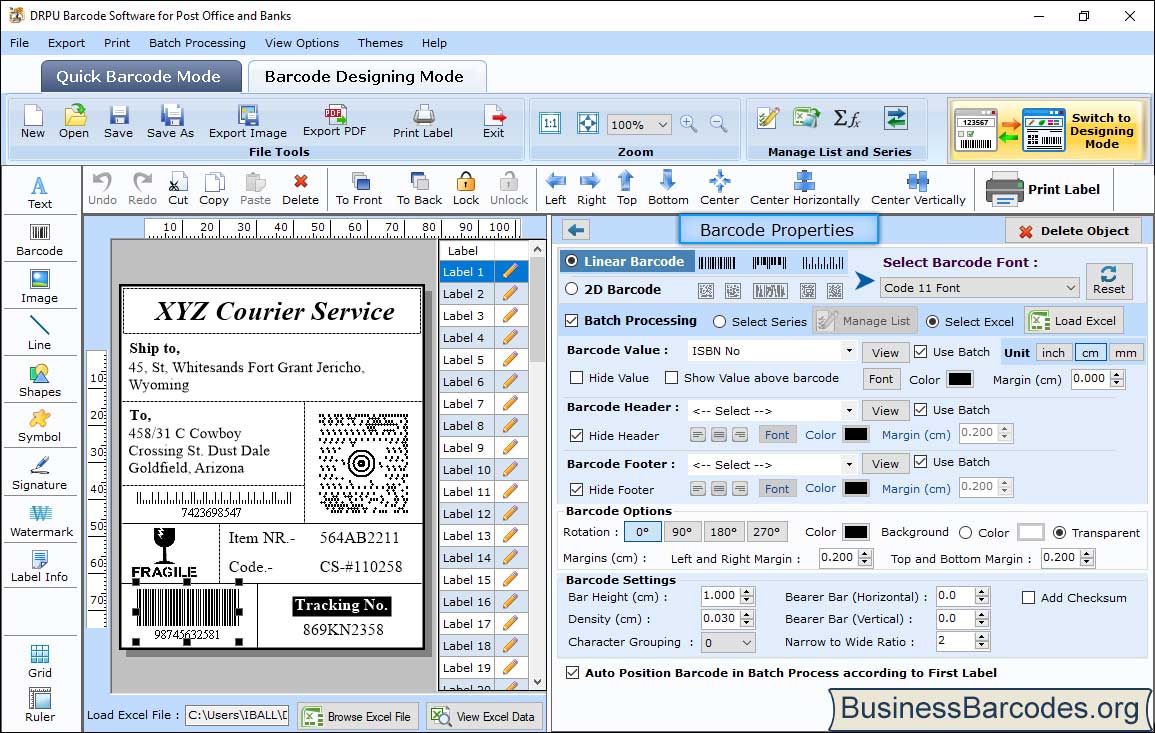
Task: Pick the Line drawing tool
Action: (x=40, y=334)
